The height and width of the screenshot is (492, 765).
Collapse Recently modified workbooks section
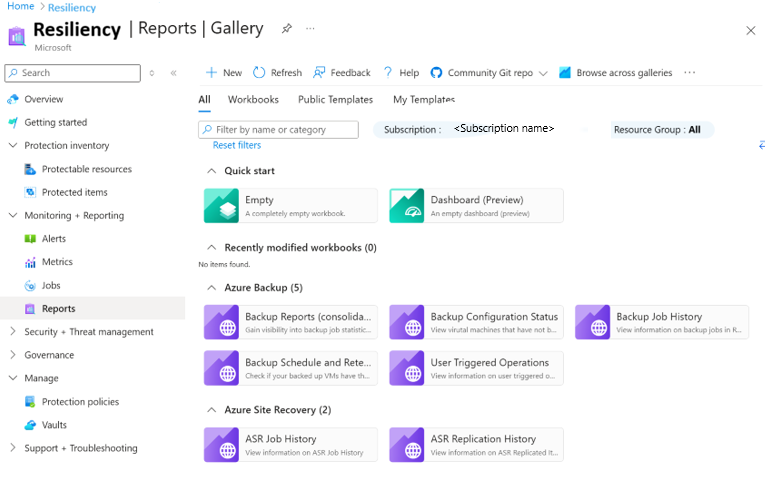click(212, 247)
